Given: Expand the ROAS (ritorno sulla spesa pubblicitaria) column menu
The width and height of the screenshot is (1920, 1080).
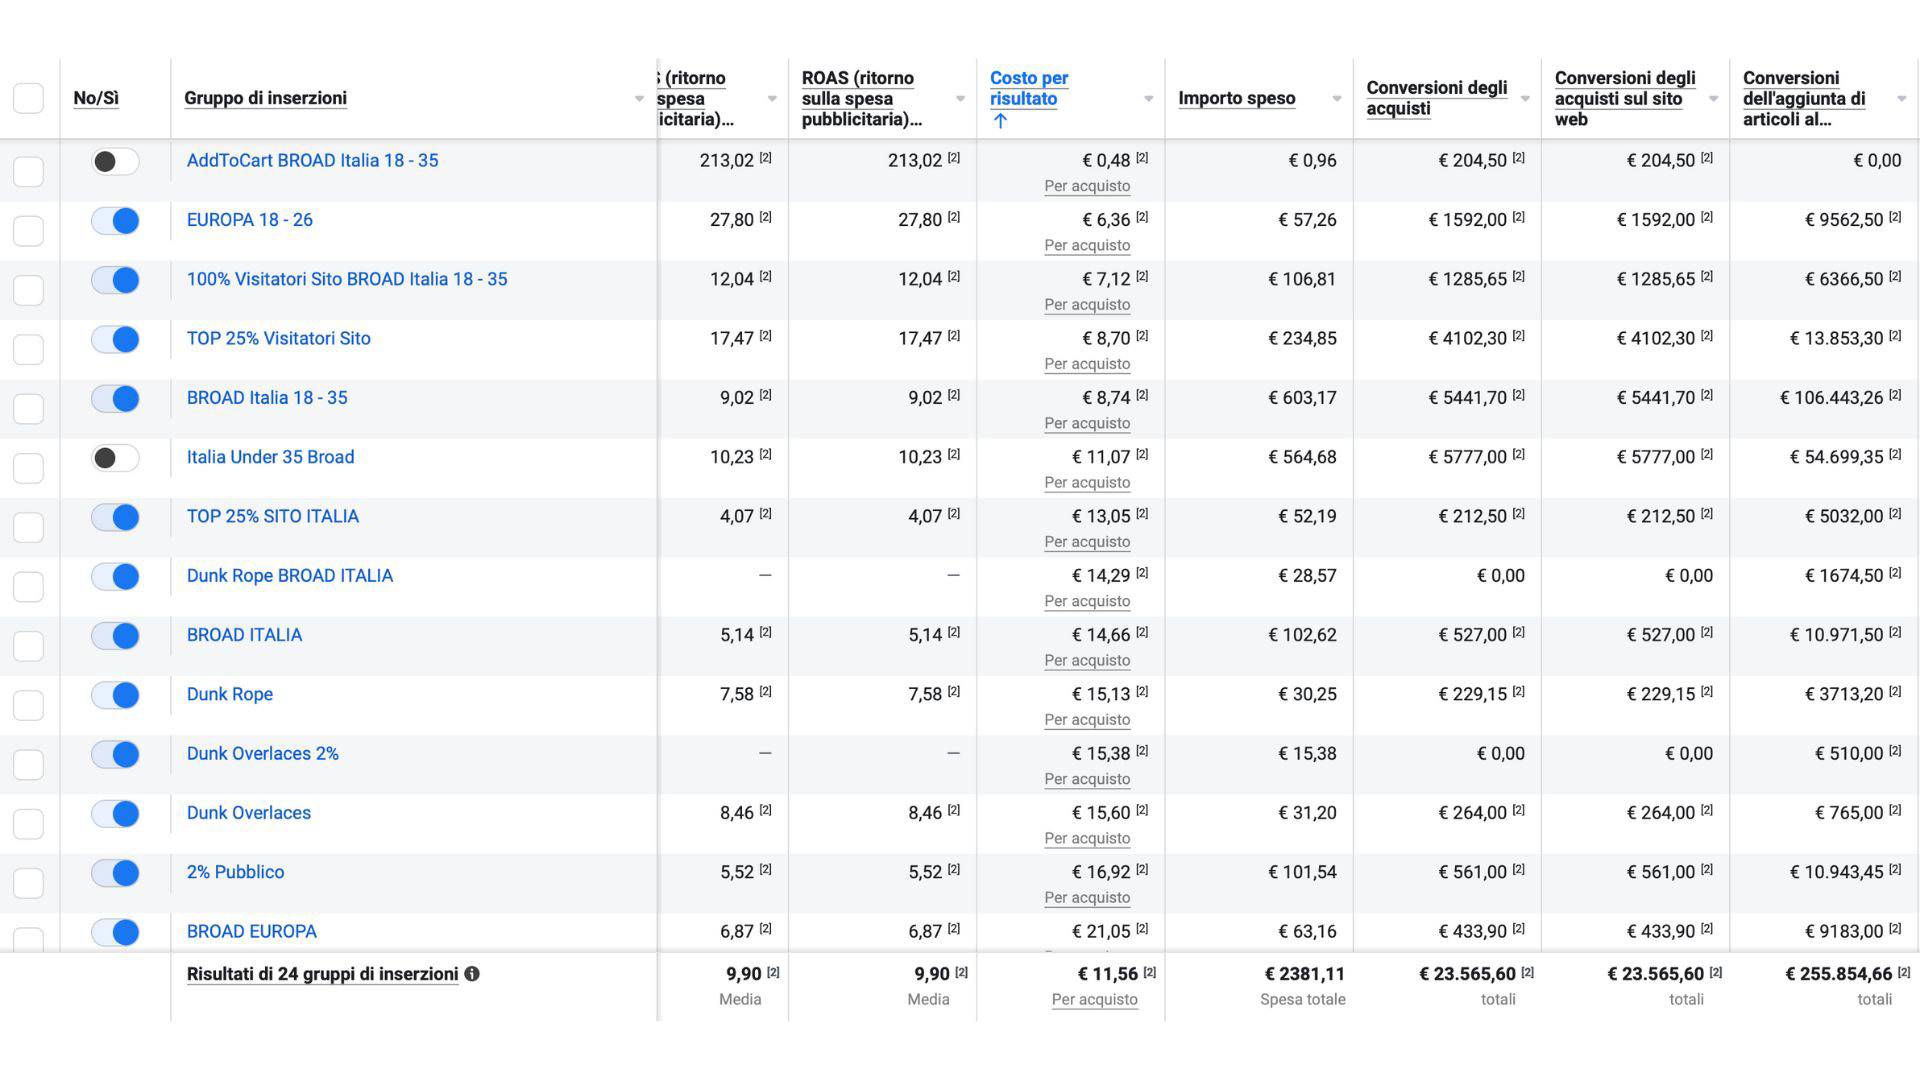Looking at the screenshot, I should [960, 98].
